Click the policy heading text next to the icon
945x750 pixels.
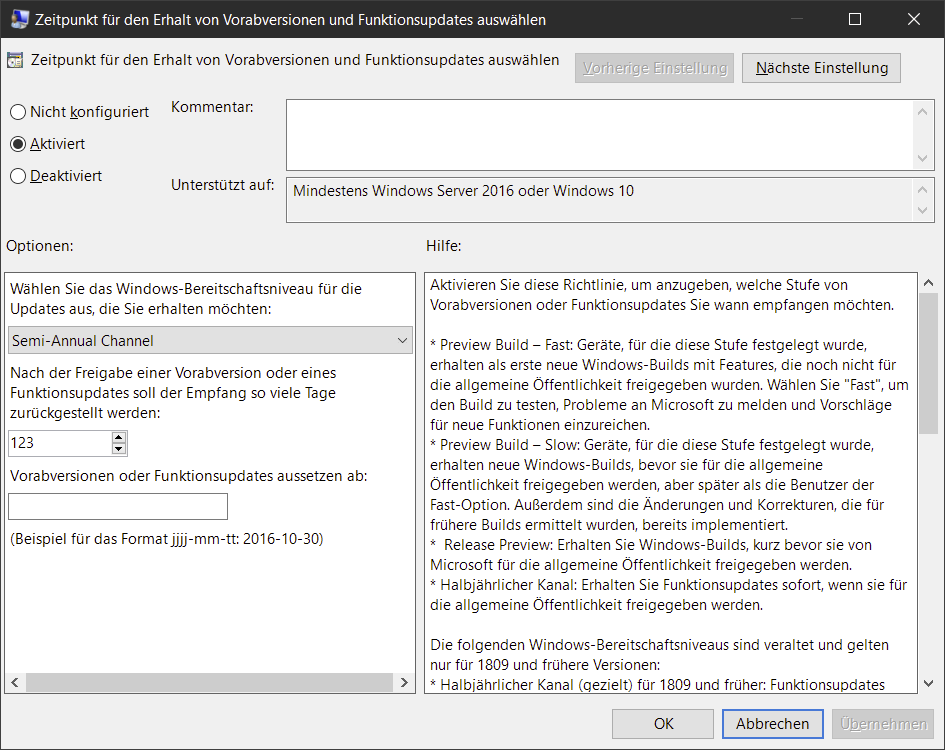tap(295, 60)
